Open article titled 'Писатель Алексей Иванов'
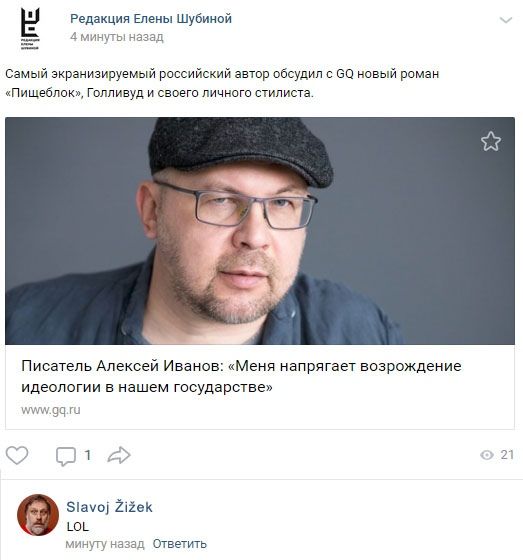 241,376
